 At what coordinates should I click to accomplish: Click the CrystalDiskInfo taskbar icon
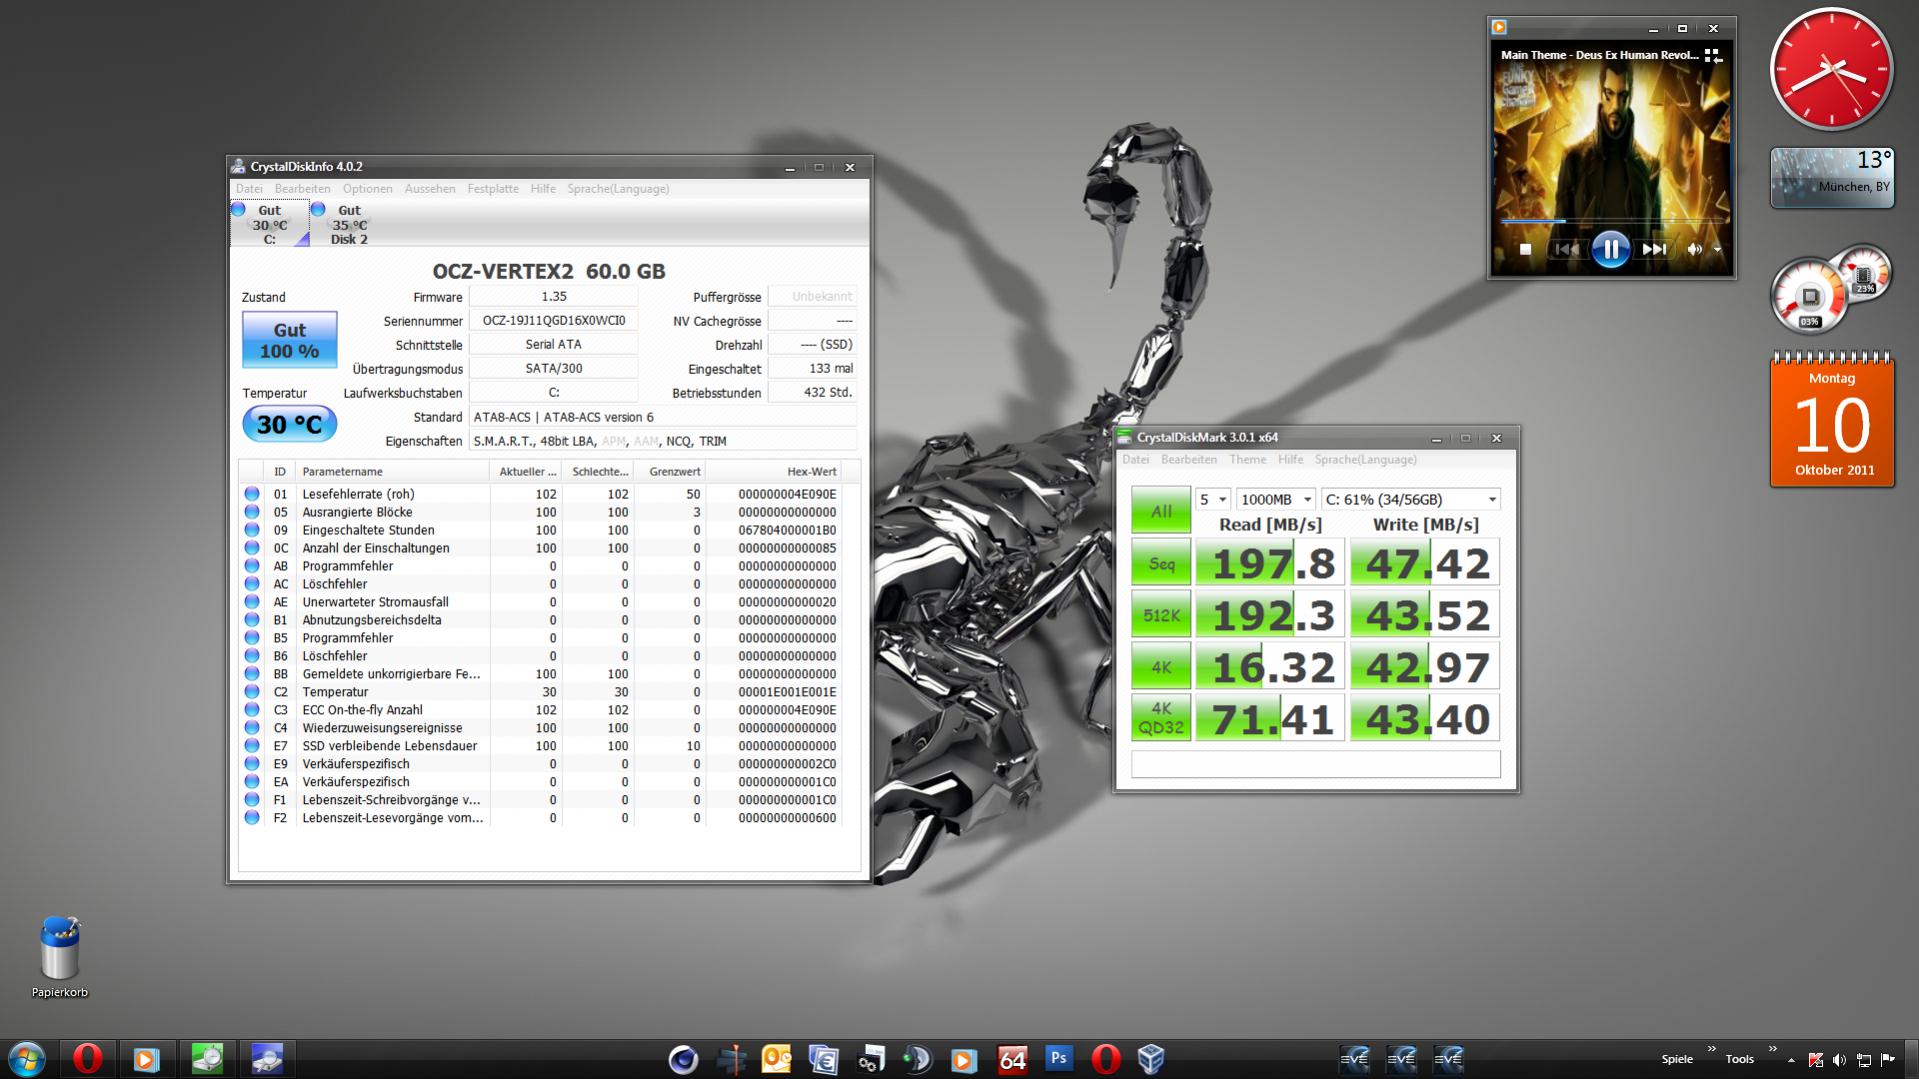267,1059
